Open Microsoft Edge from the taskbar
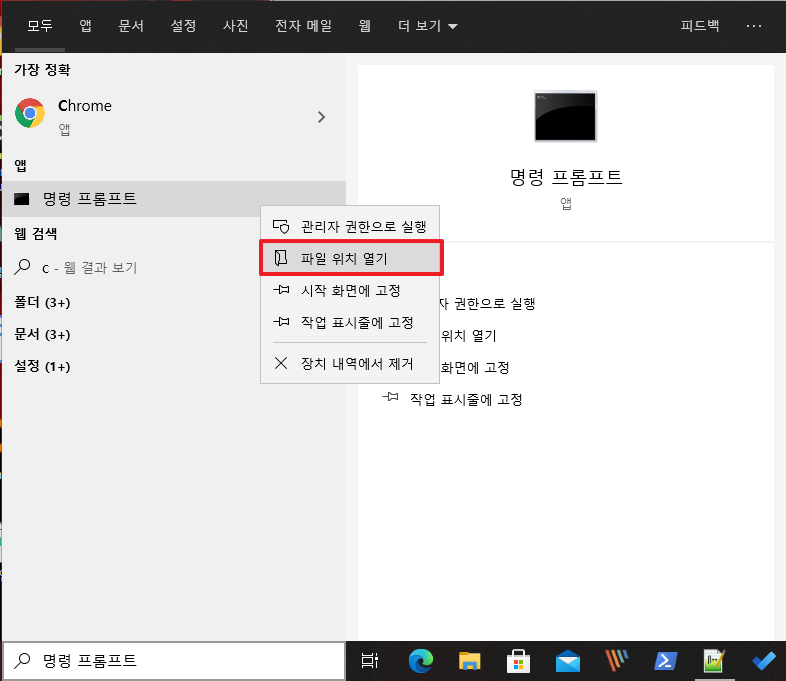The height and width of the screenshot is (681, 786). 421,661
